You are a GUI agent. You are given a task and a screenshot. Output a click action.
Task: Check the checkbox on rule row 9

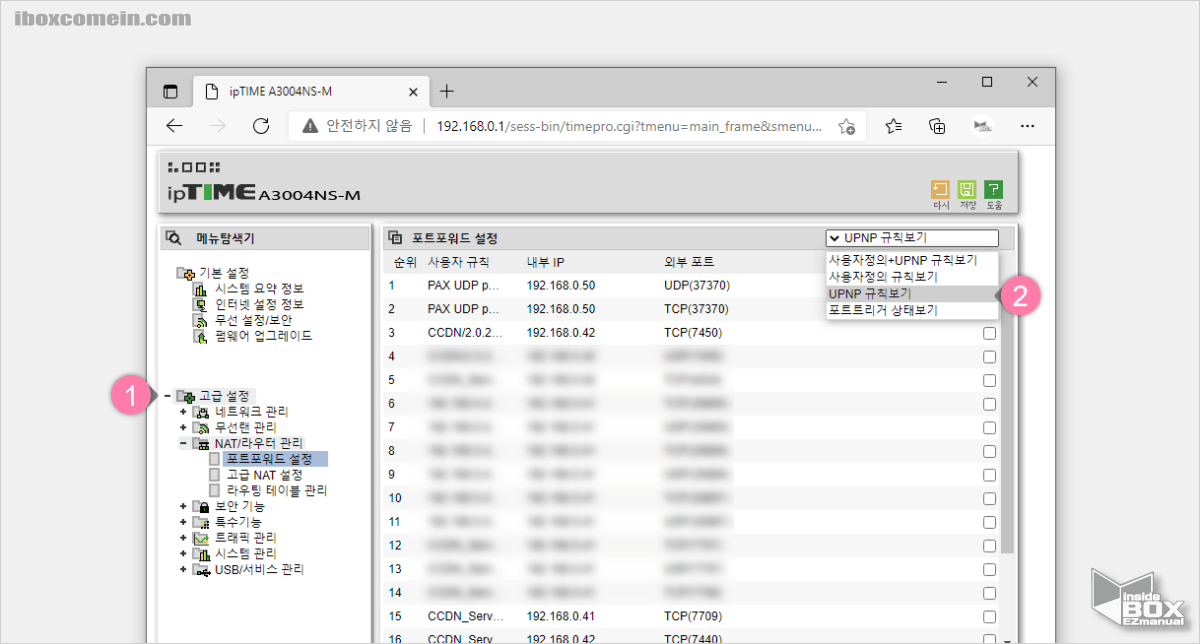coord(990,474)
